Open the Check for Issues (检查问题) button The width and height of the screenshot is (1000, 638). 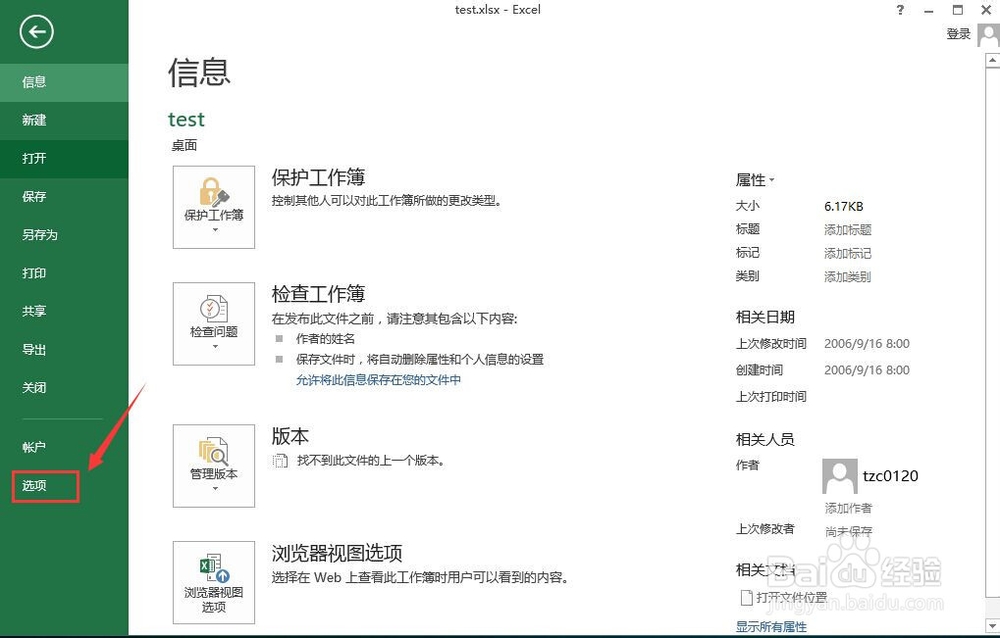coord(214,324)
